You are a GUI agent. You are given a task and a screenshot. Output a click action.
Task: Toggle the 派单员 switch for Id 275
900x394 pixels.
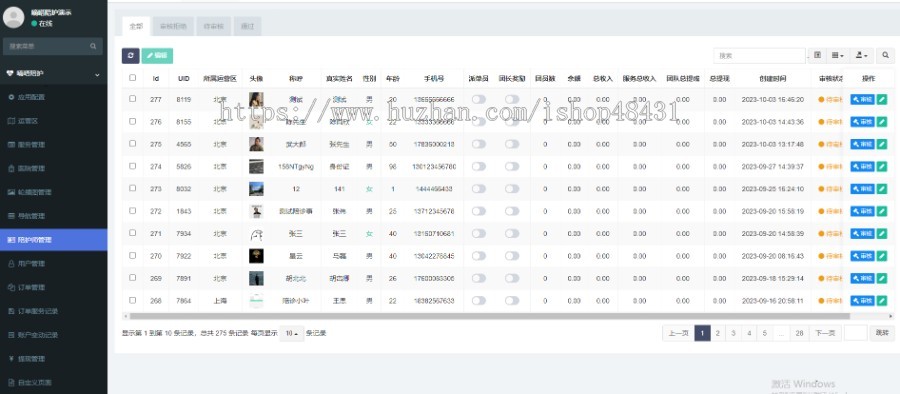[x=478, y=144]
